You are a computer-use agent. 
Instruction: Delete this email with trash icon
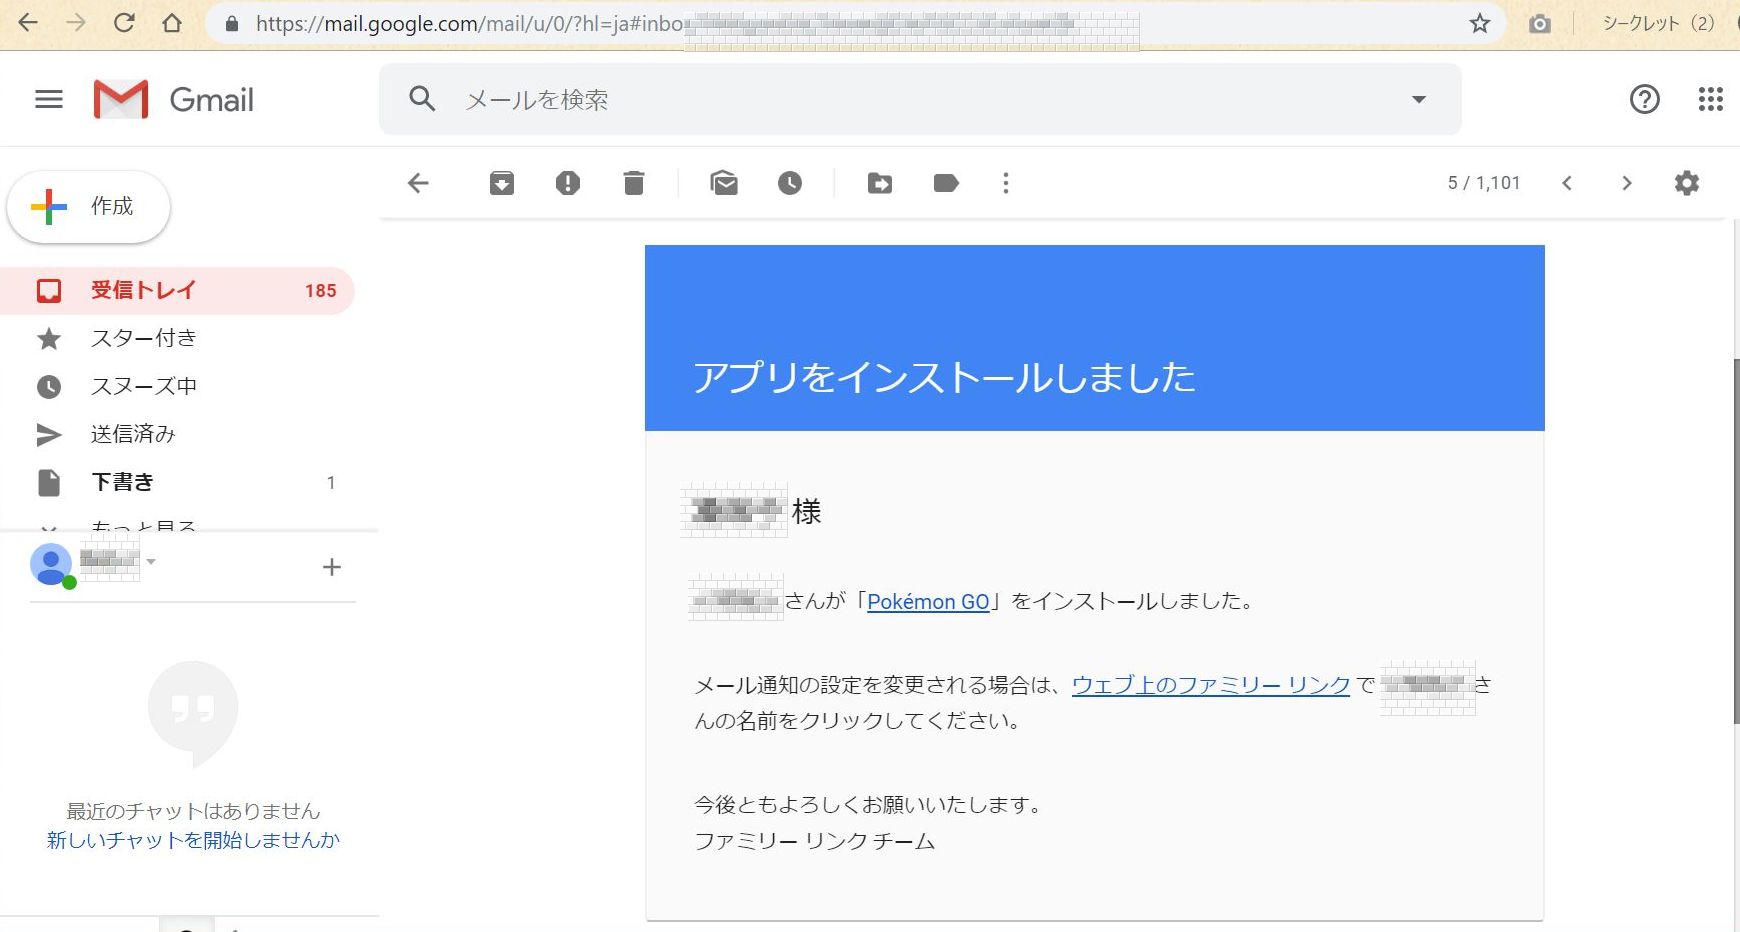tap(634, 183)
